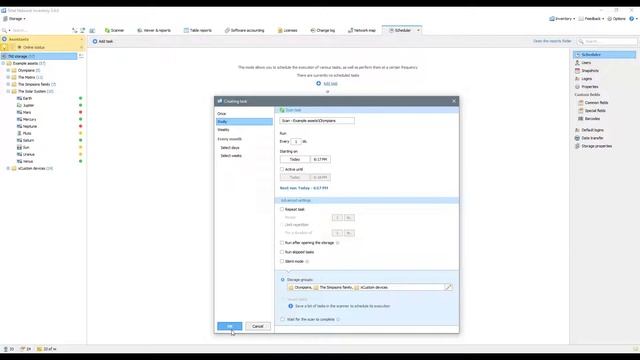This screenshot has height=360, width=640.
Task: Select the Saturn computer node
Action: [28, 140]
